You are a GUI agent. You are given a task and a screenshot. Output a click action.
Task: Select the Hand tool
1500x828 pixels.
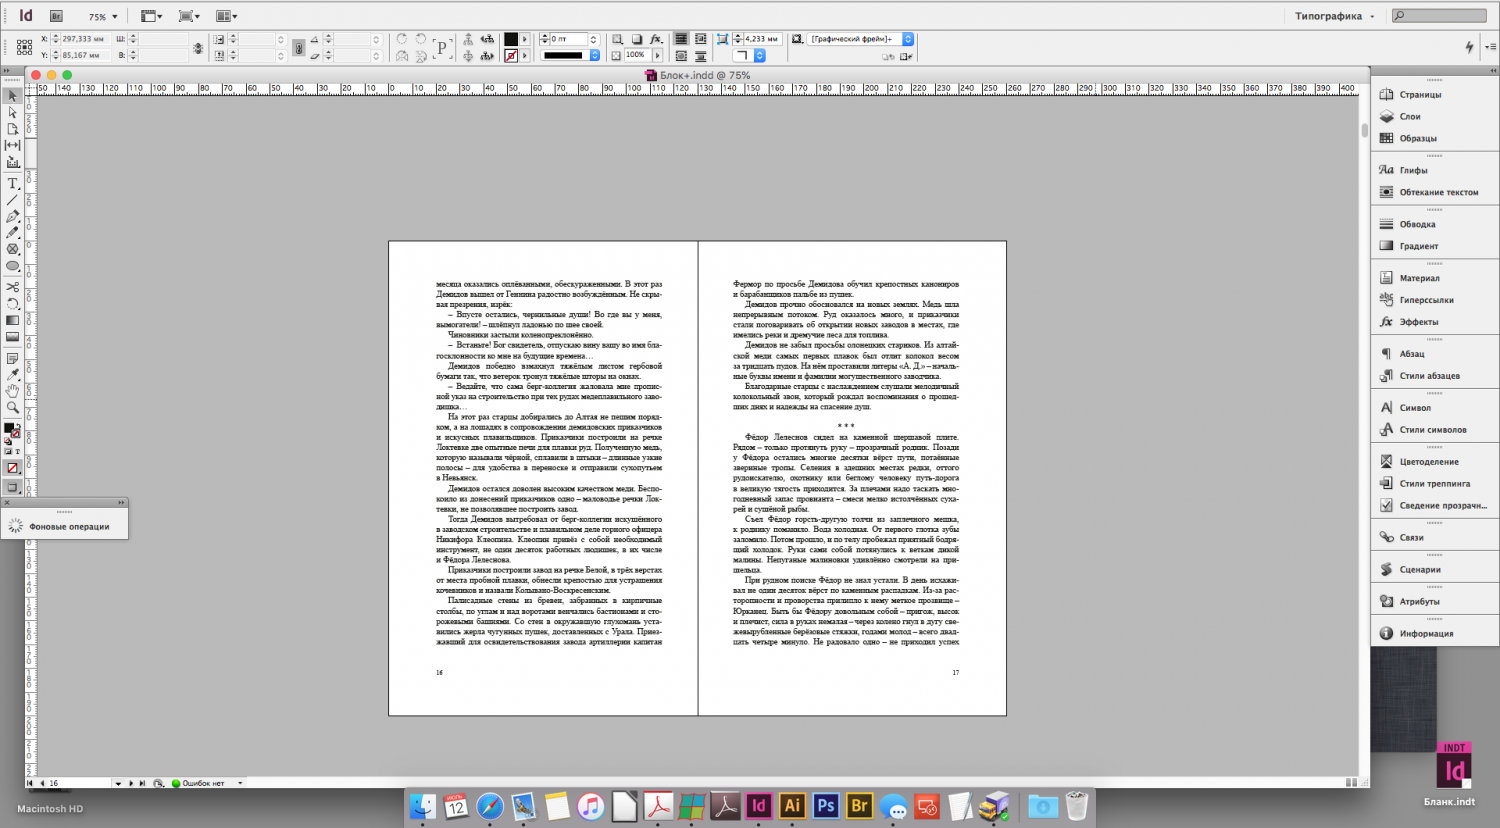[x=12, y=391]
